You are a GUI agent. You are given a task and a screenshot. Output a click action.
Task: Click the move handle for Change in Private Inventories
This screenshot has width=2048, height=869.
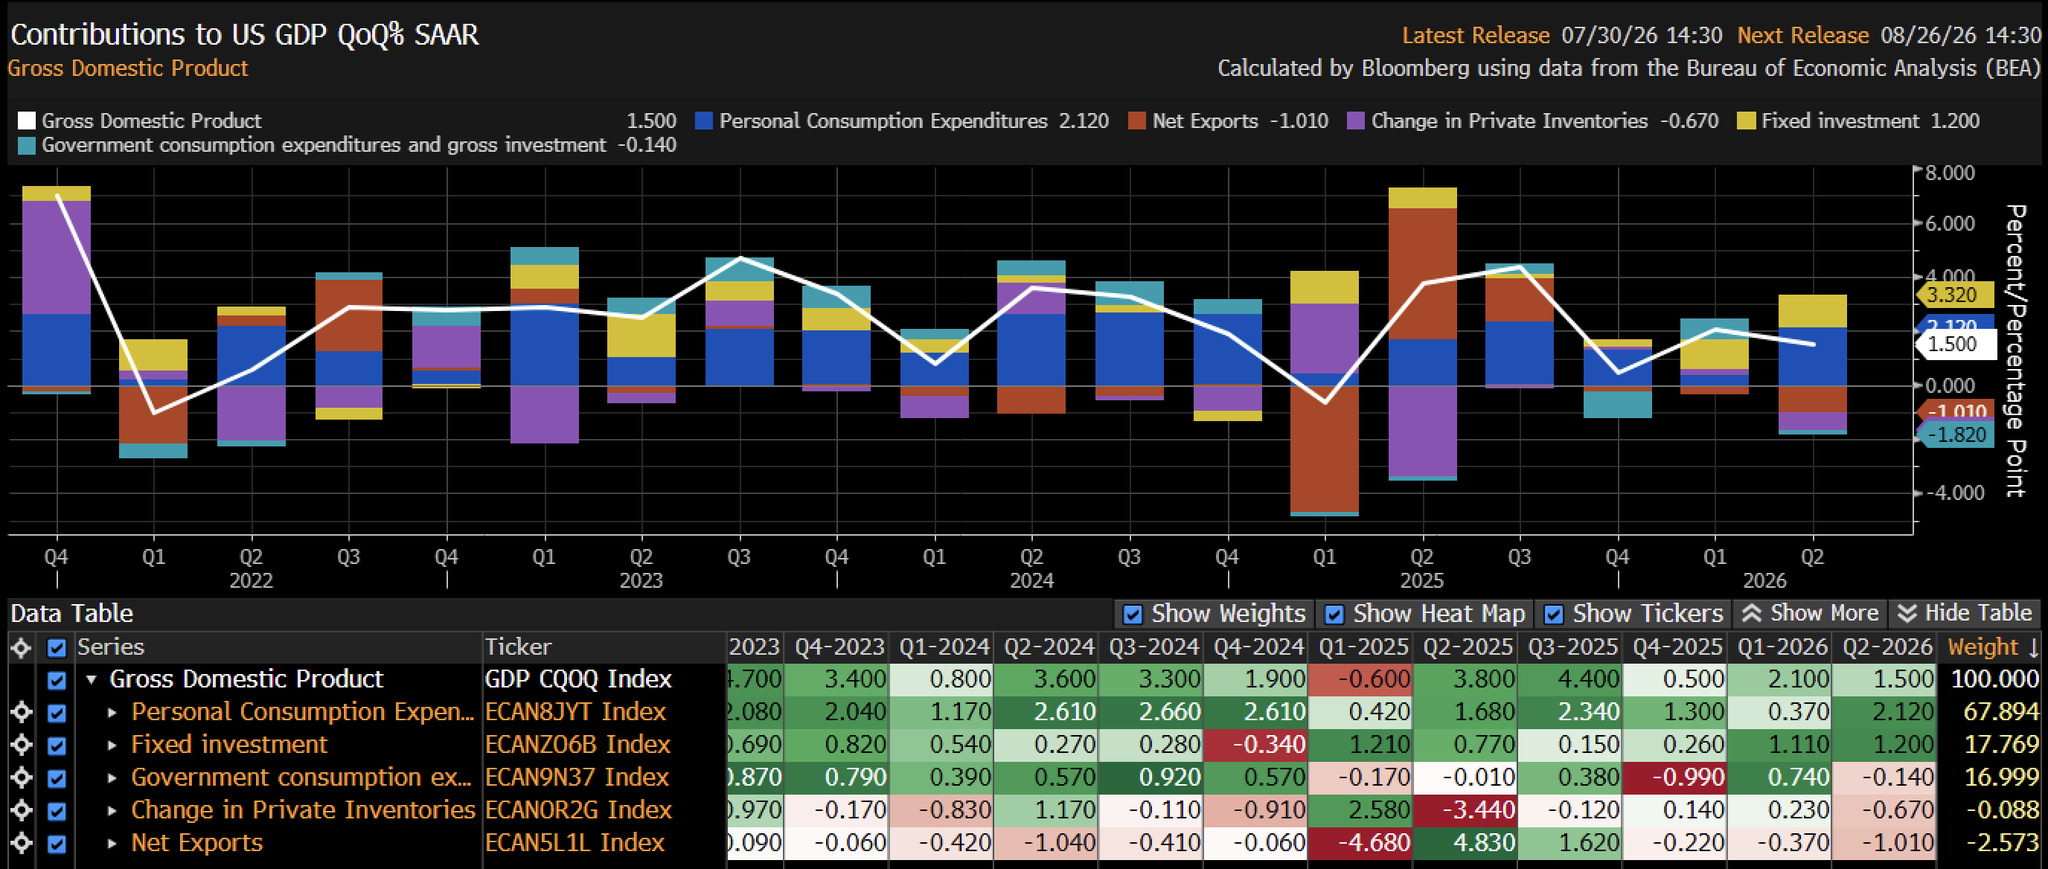[x=21, y=811]
